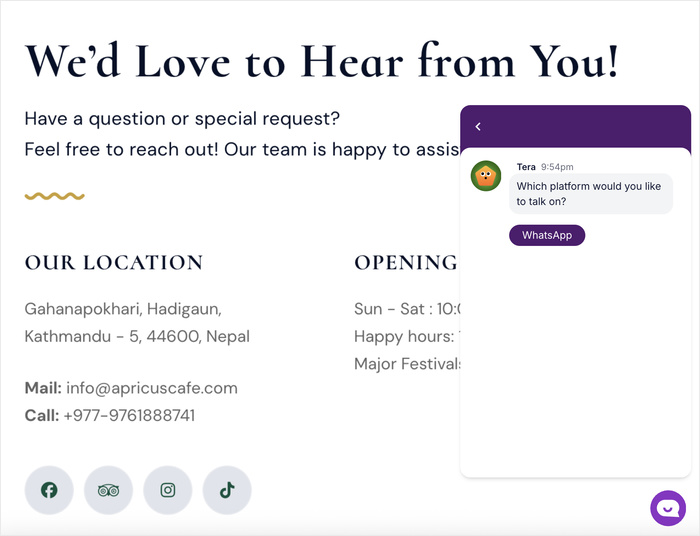Click the info@apricuscafe.com email address
Screen dimensions: 700x536
(152, 388)
